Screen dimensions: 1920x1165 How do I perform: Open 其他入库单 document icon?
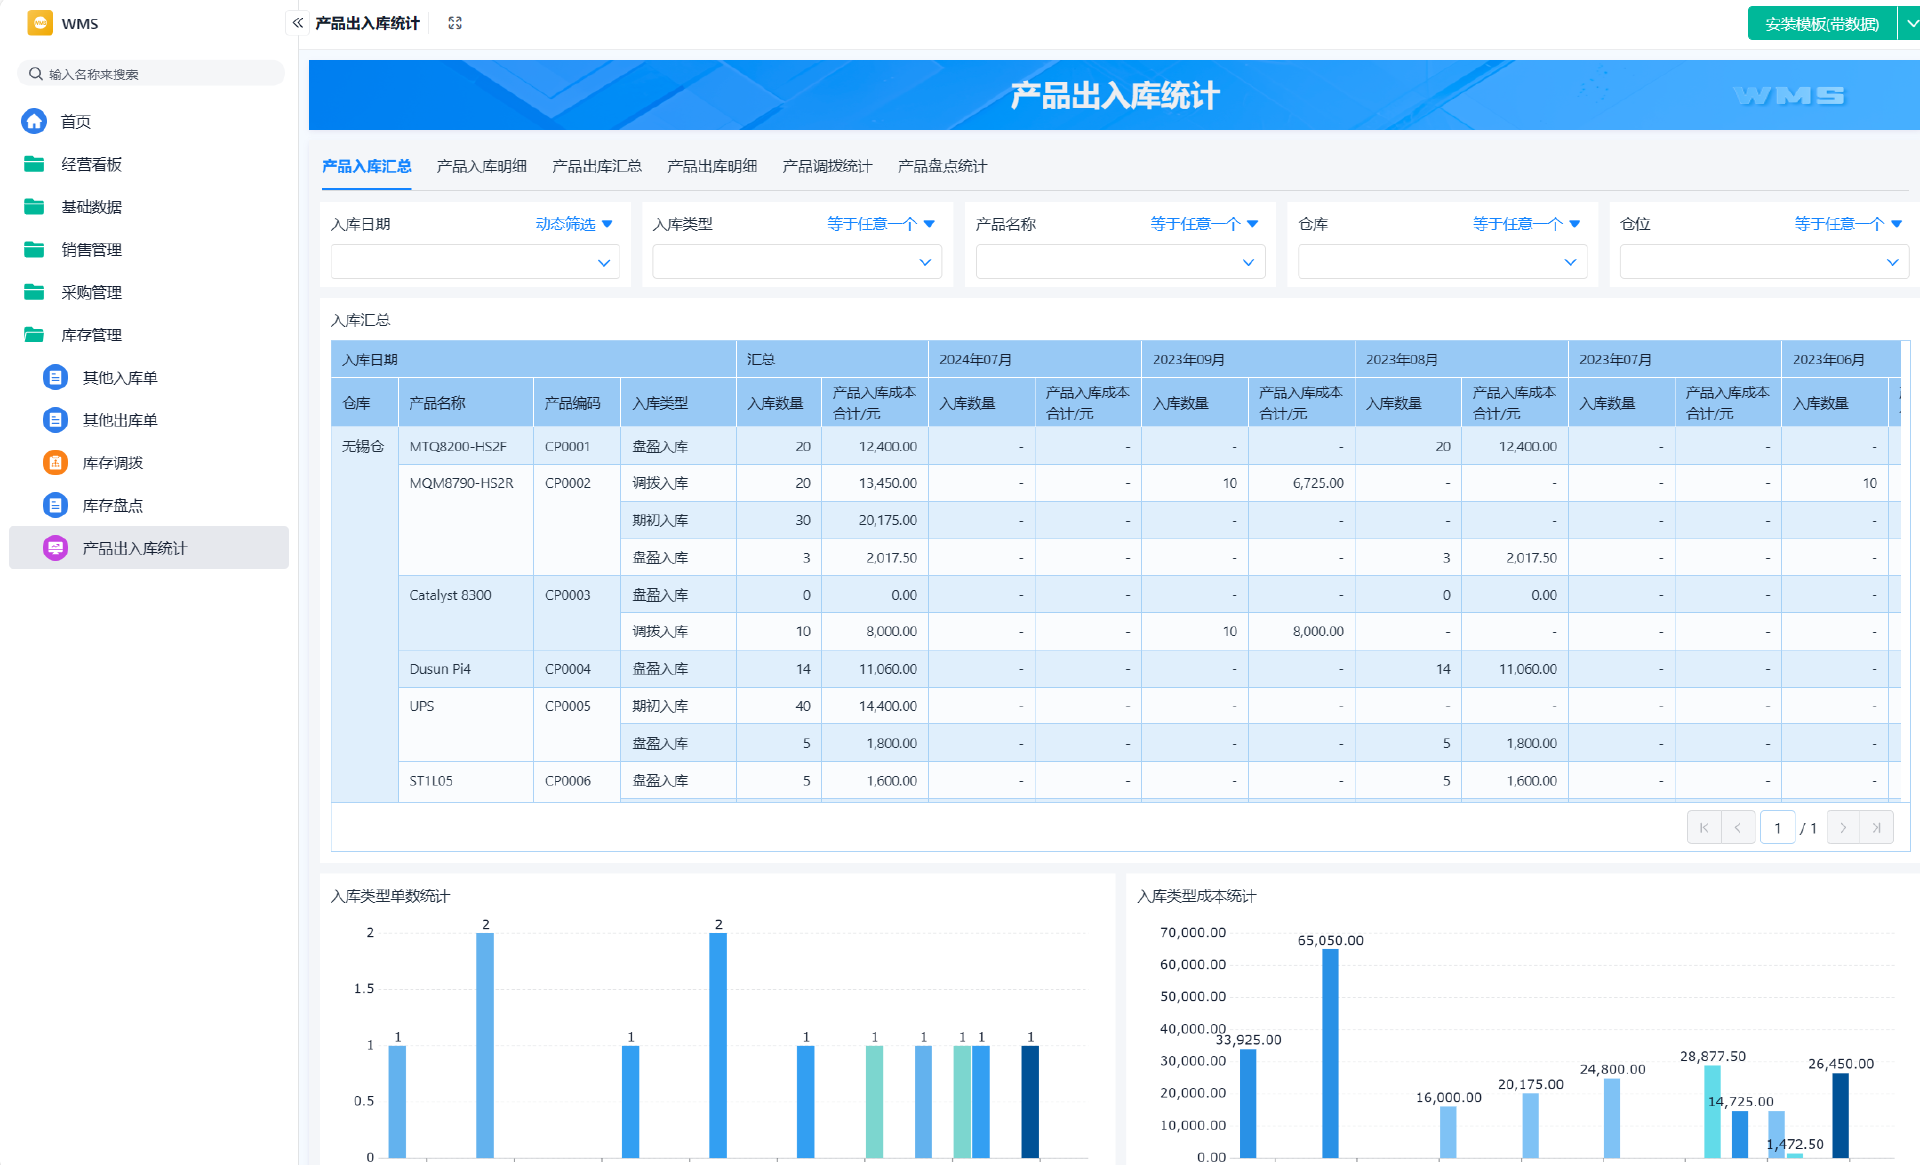(56, 378)
